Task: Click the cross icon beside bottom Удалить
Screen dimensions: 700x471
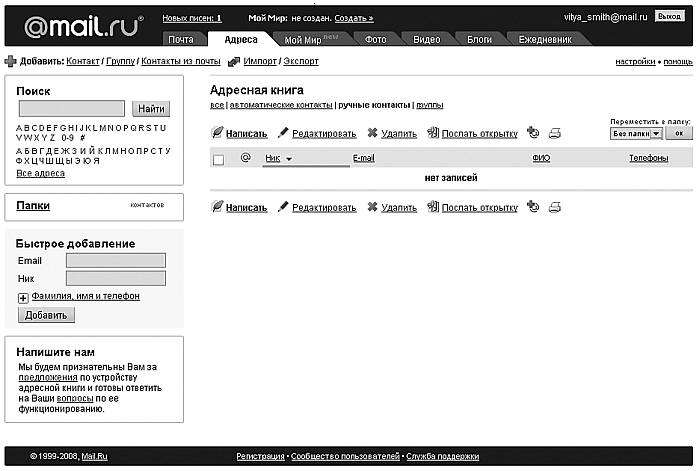Action: click(372, 207)
